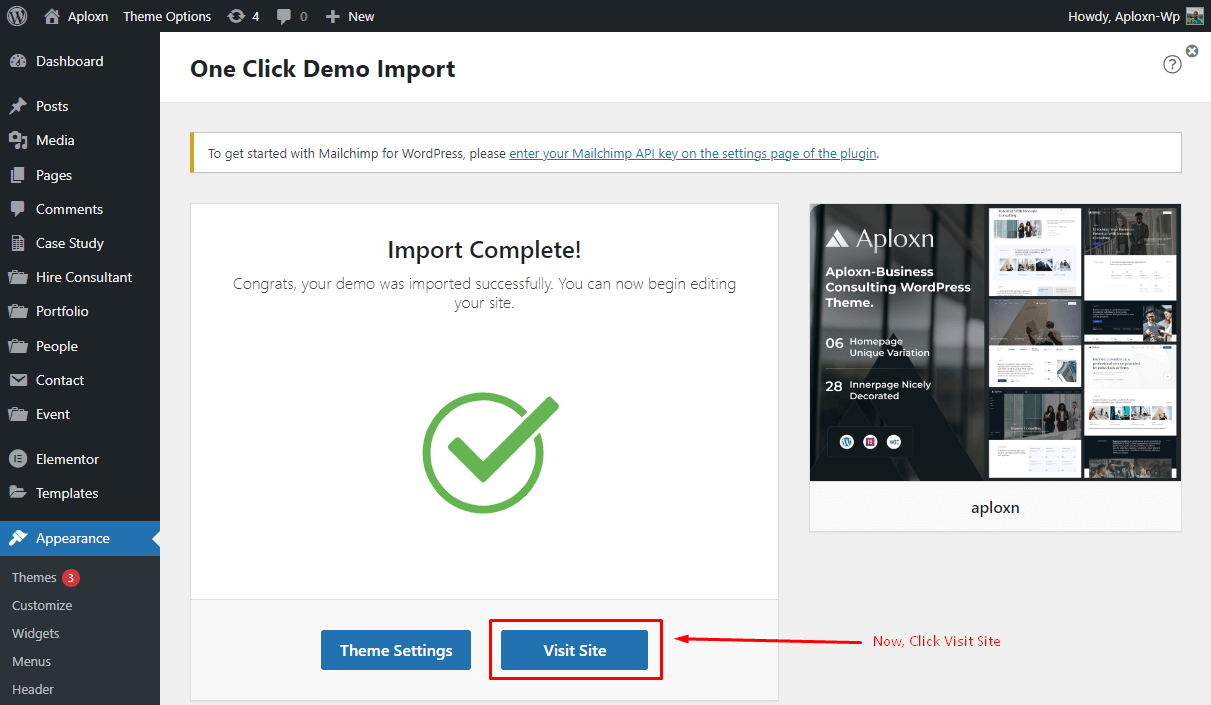The width and height of the screenshot is (1211, 705).
Task: Click the Posts pushpin icon
Action: click(18, 106)
